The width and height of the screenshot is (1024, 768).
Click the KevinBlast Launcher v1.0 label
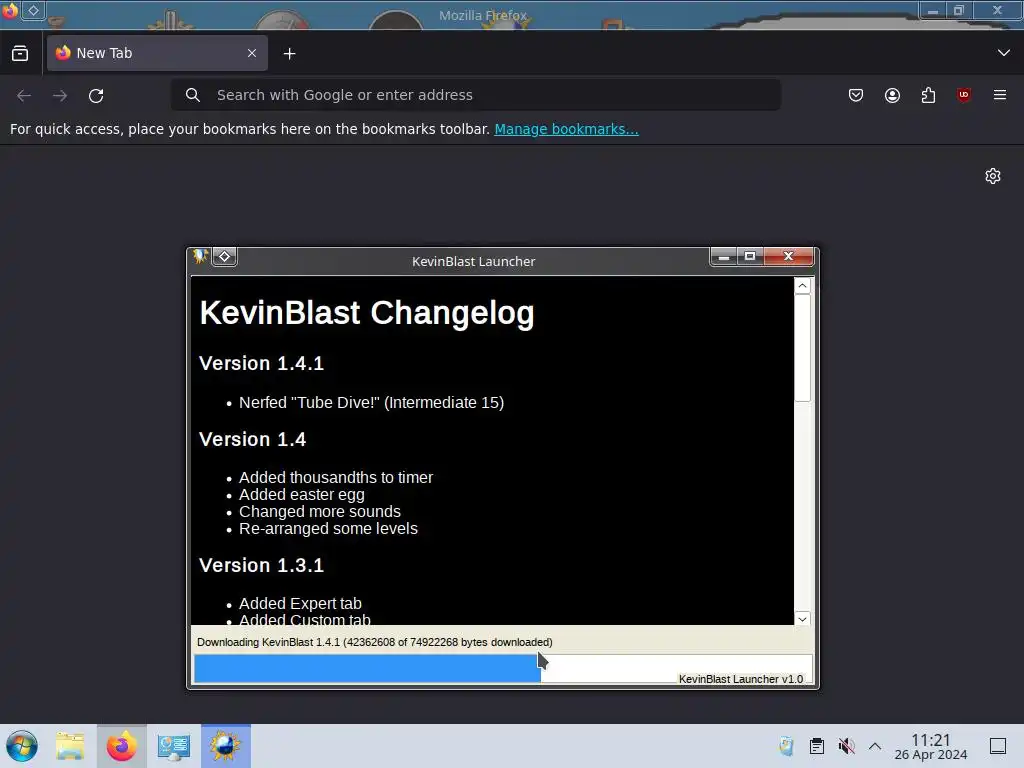[x=741, y=679]
